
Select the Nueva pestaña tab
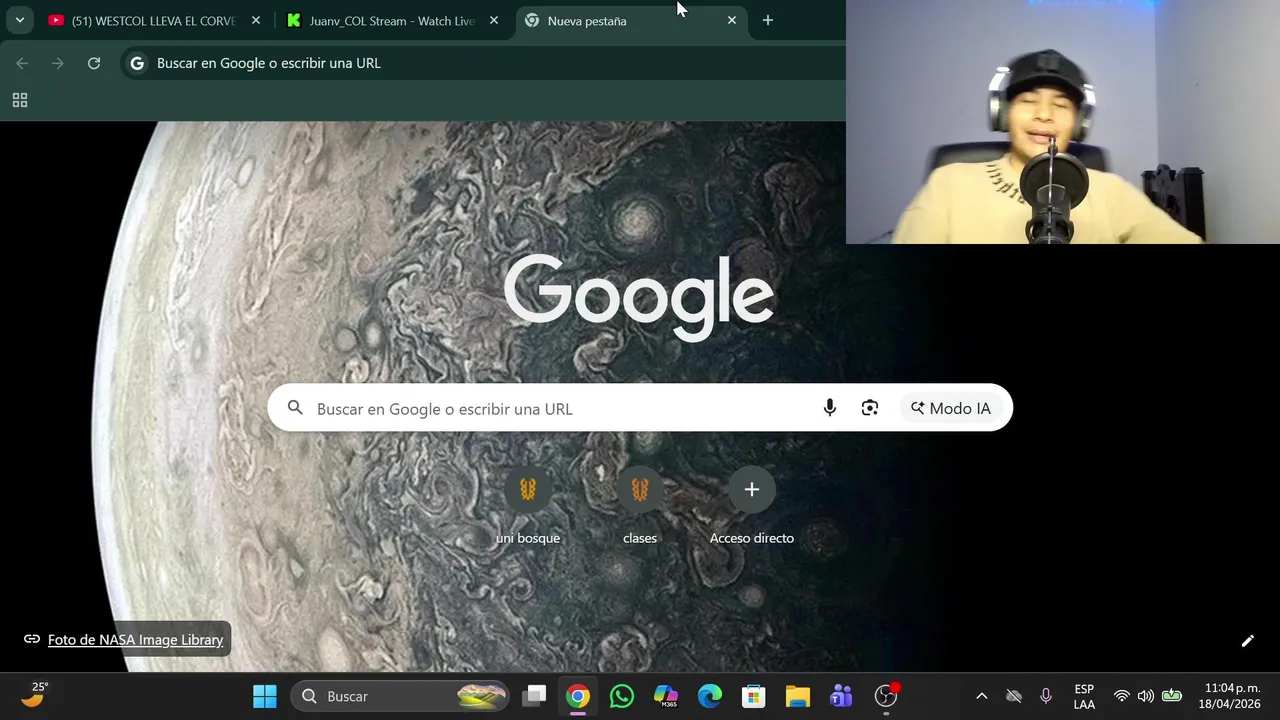click(x=630, y=20)
